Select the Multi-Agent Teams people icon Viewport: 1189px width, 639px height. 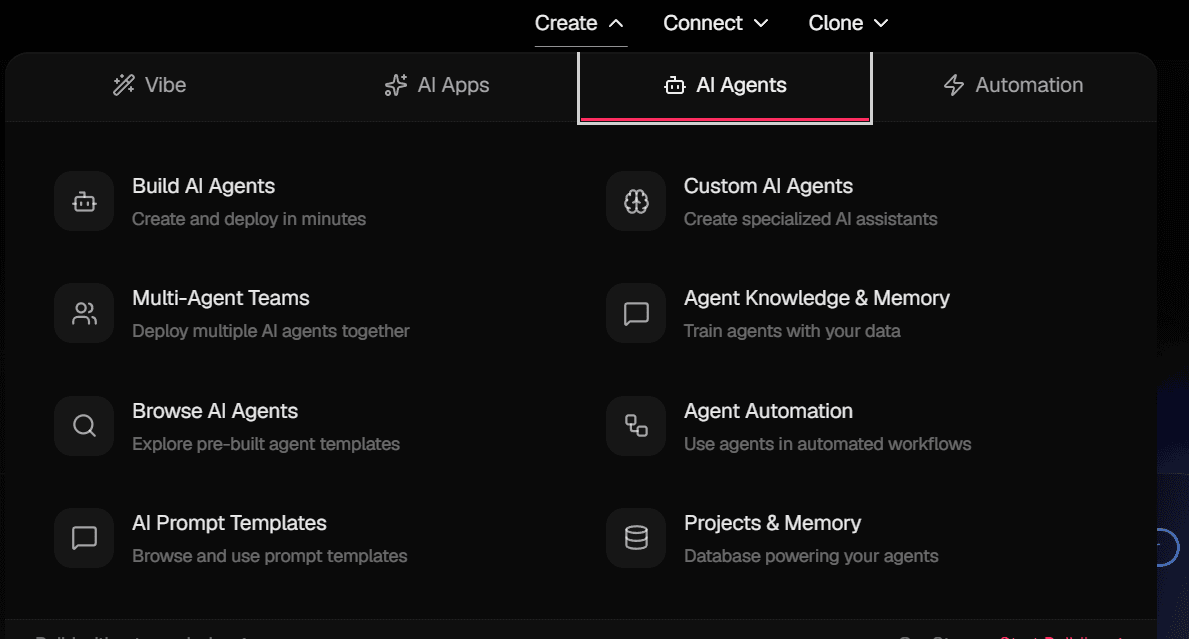tap(84, 313)
